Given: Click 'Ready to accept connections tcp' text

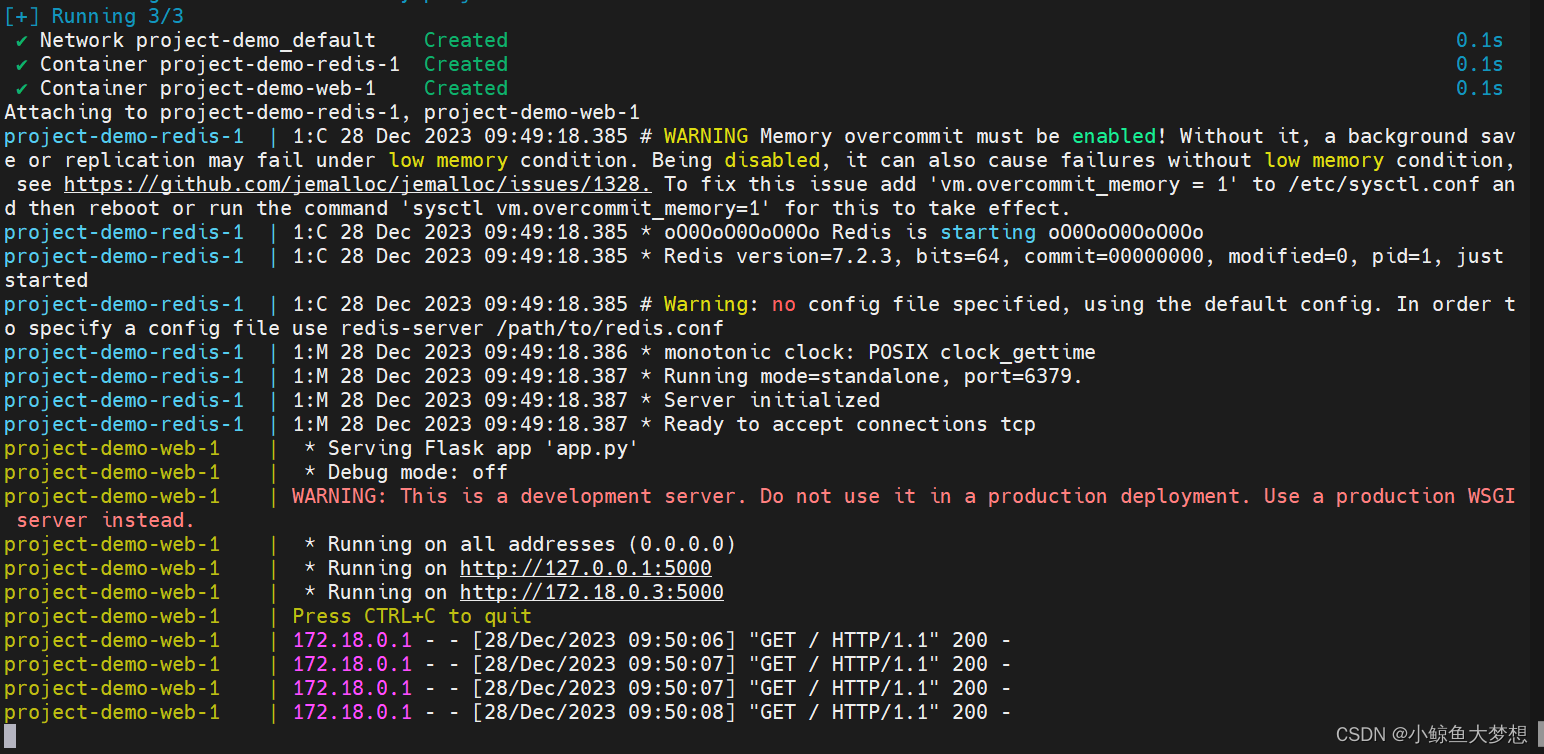Looking at the screenshot, I should (x=850, y=424).
